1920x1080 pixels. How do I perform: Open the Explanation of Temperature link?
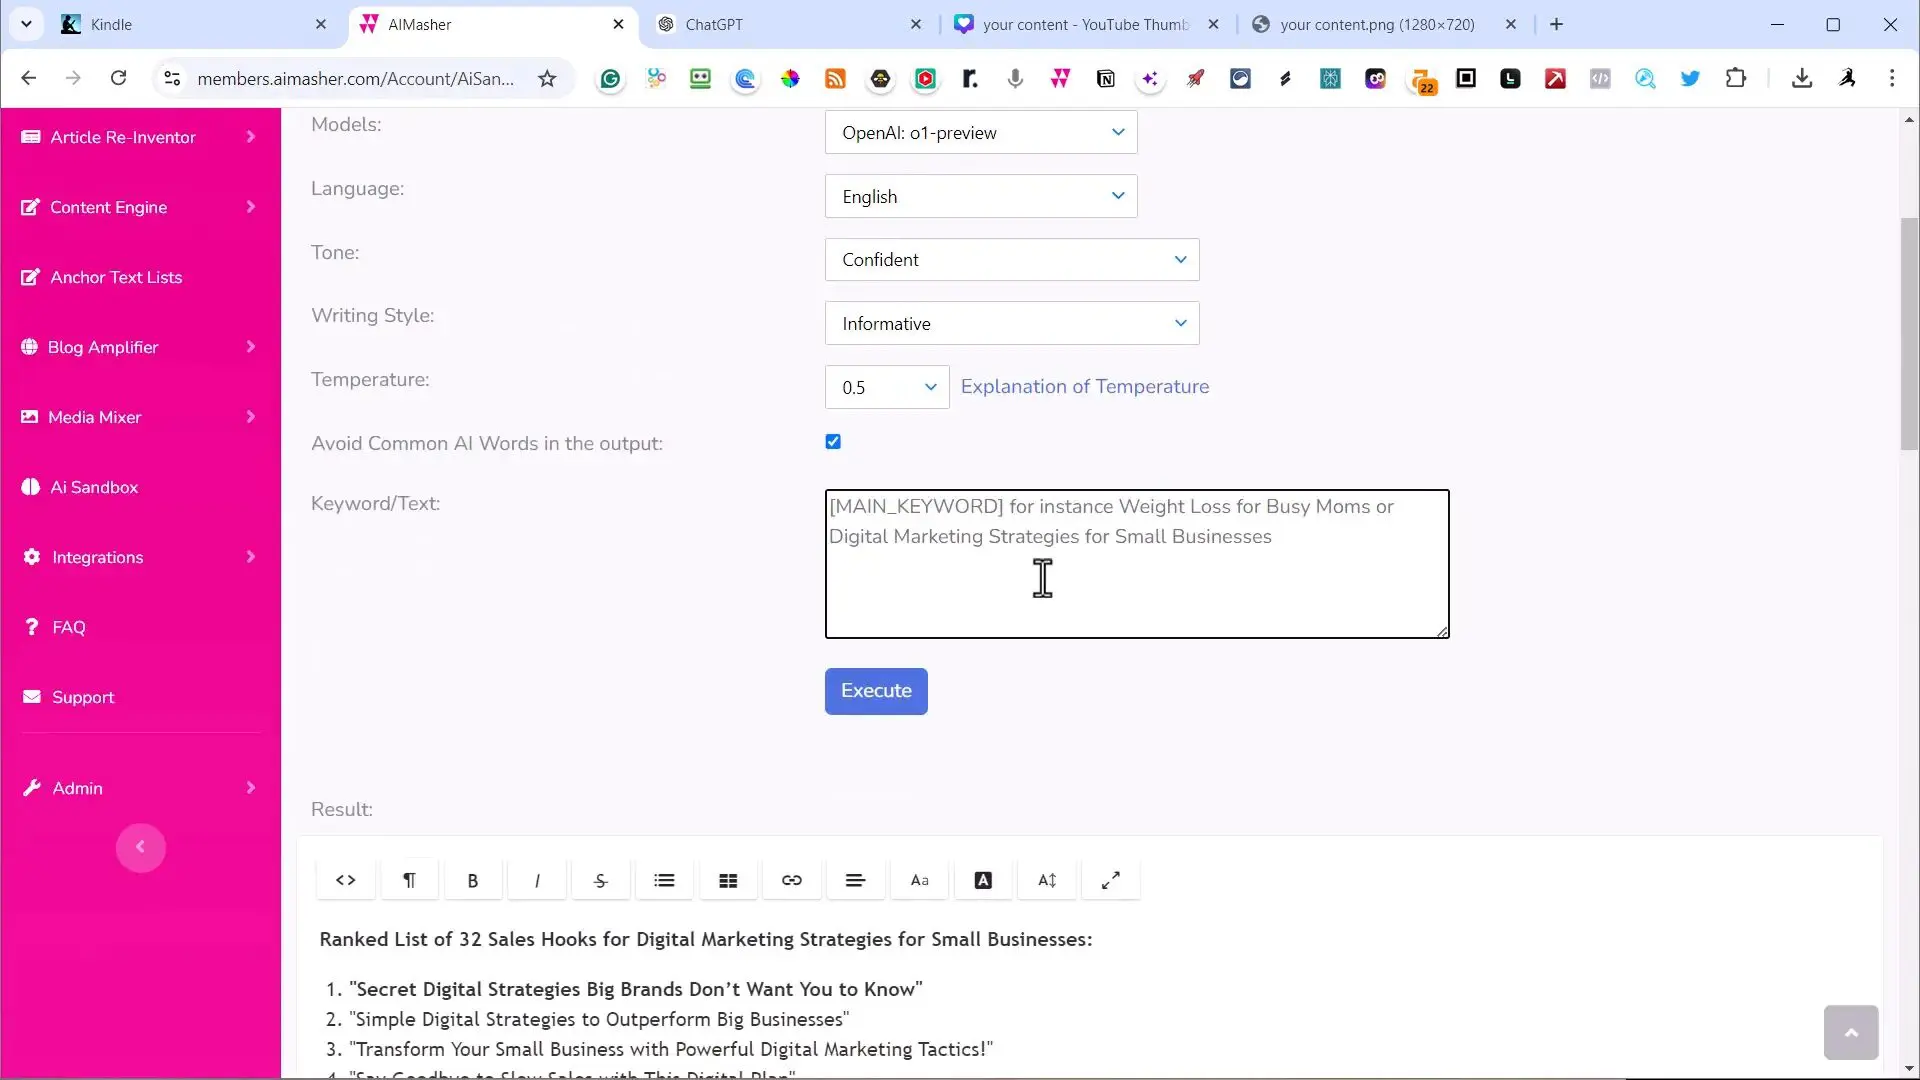(x=1085, y=387)
